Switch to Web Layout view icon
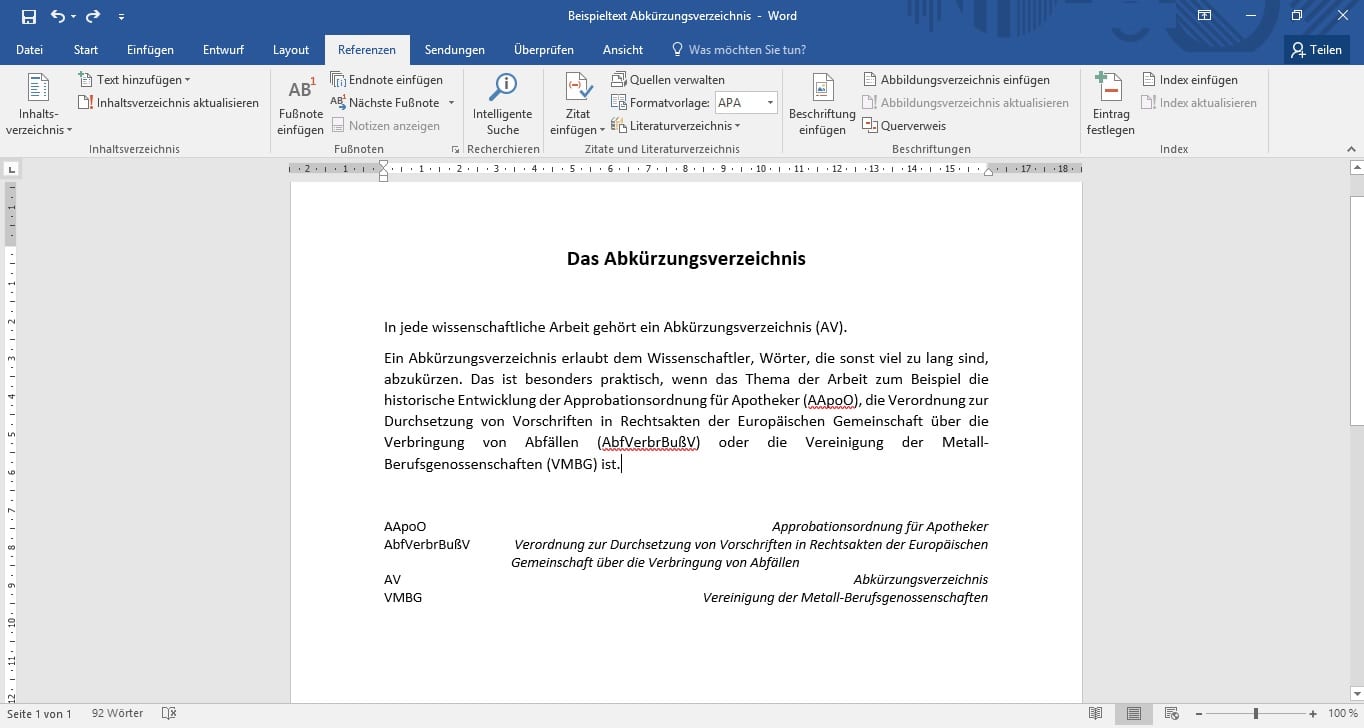Viewport: 1364px width, 728px height. click(1172, 714)
